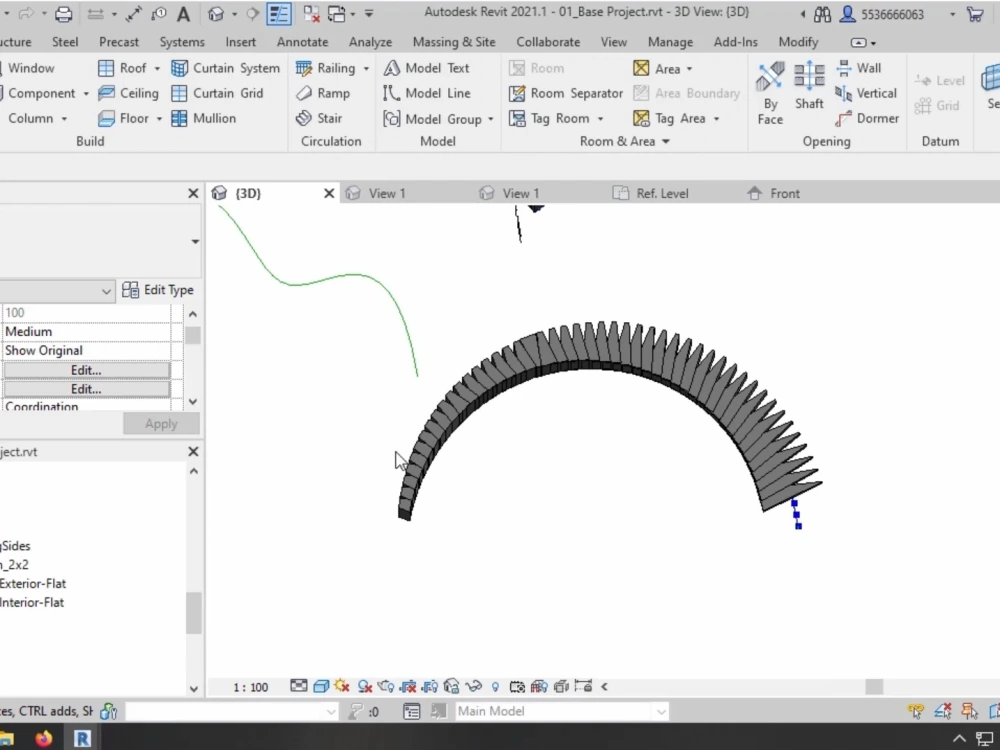
Task: Toggle the Thin Lines icon
Action: [279, 14]
